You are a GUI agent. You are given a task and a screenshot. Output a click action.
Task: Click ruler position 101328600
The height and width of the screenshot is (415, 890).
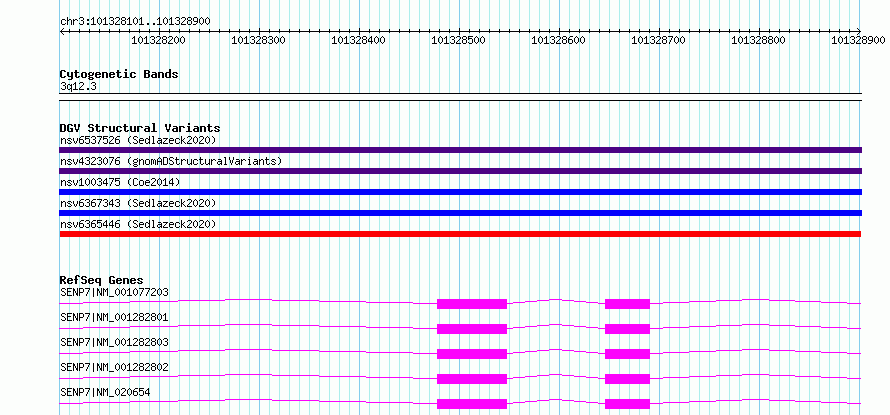coord(559,40)
